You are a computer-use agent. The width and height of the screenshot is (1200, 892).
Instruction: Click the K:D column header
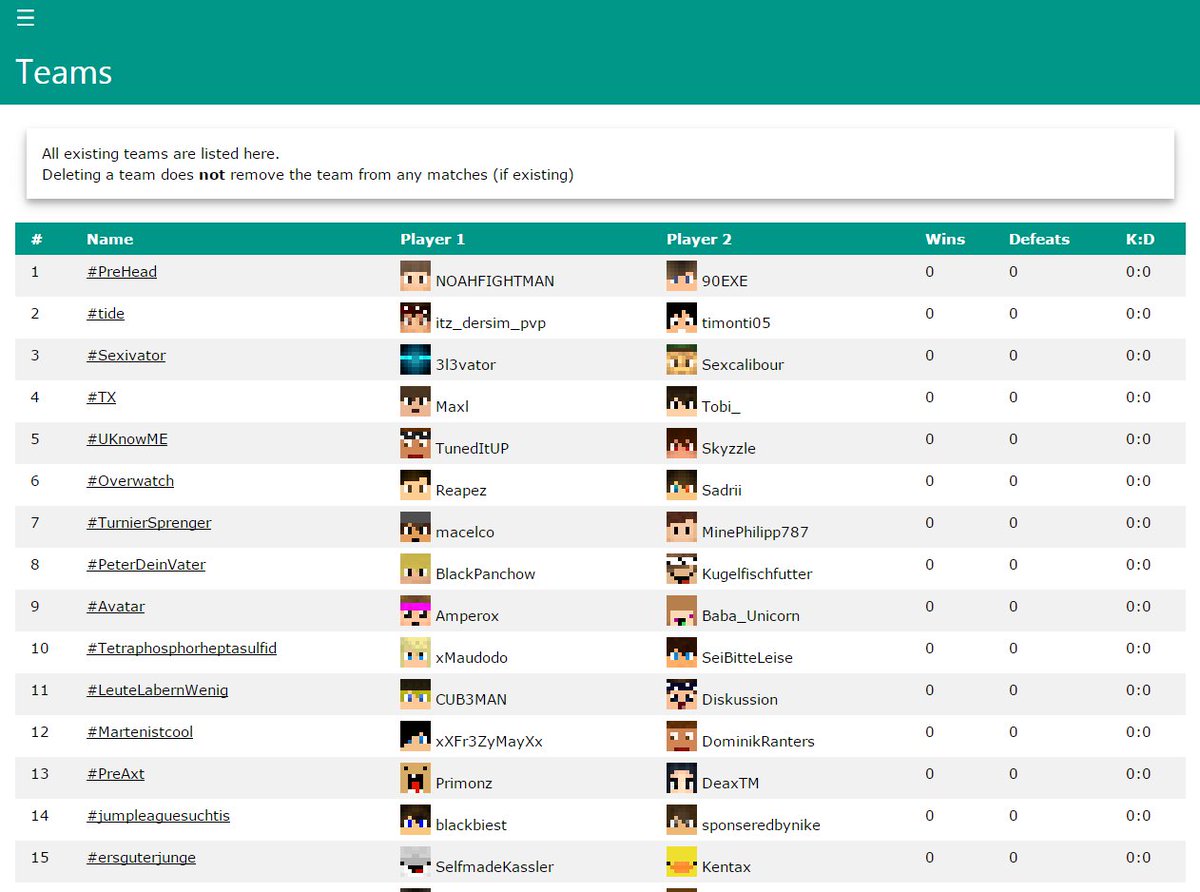(1140, 240)
